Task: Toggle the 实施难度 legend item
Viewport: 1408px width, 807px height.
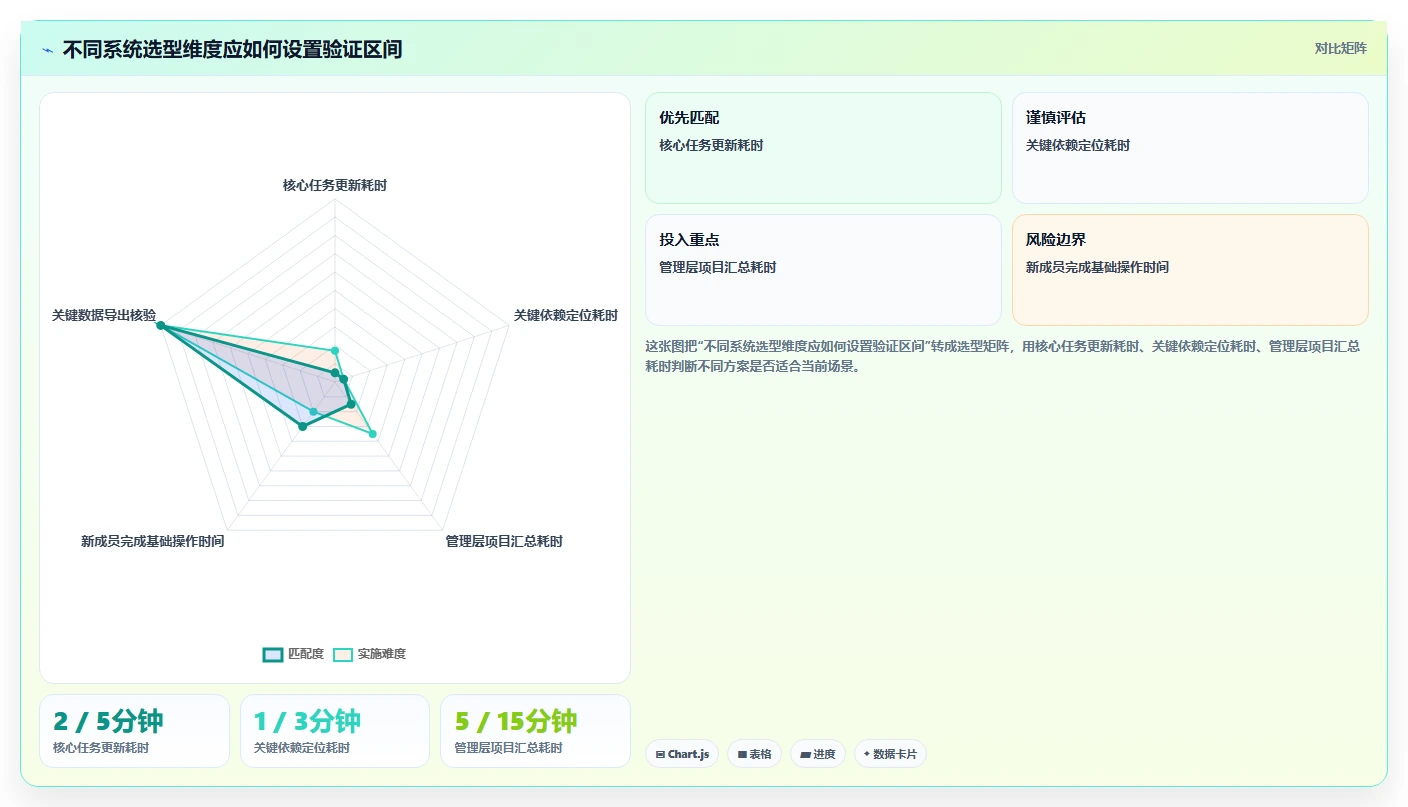Action: (369, 654)
